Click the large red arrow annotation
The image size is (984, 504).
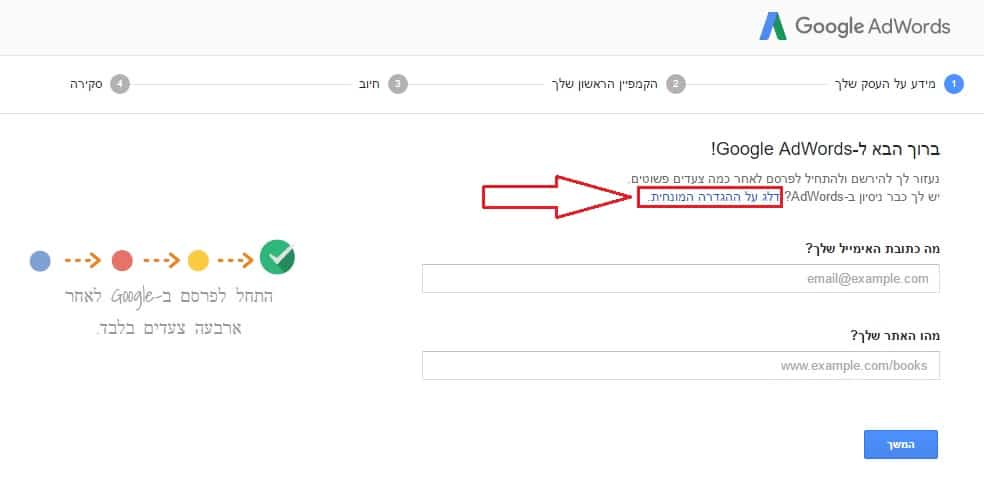click(x=556, y=197)
